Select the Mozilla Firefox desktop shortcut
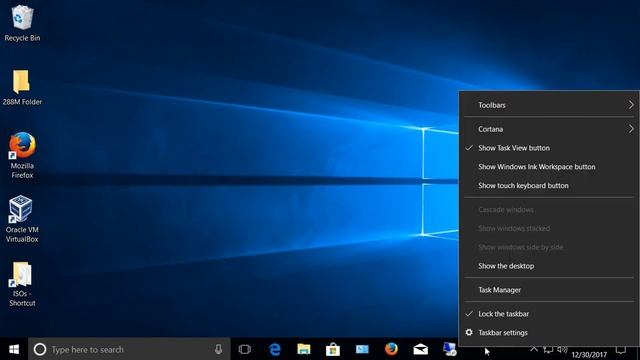Viewport: 640px width, 360px height. pyautogui.click(x=22, y=155)
